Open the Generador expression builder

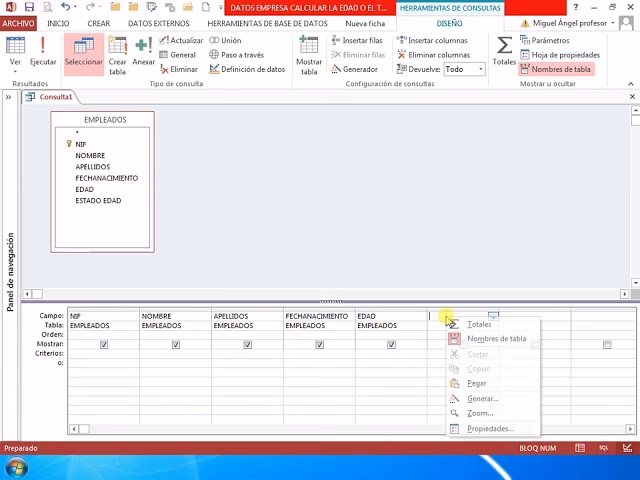(355, 69)
